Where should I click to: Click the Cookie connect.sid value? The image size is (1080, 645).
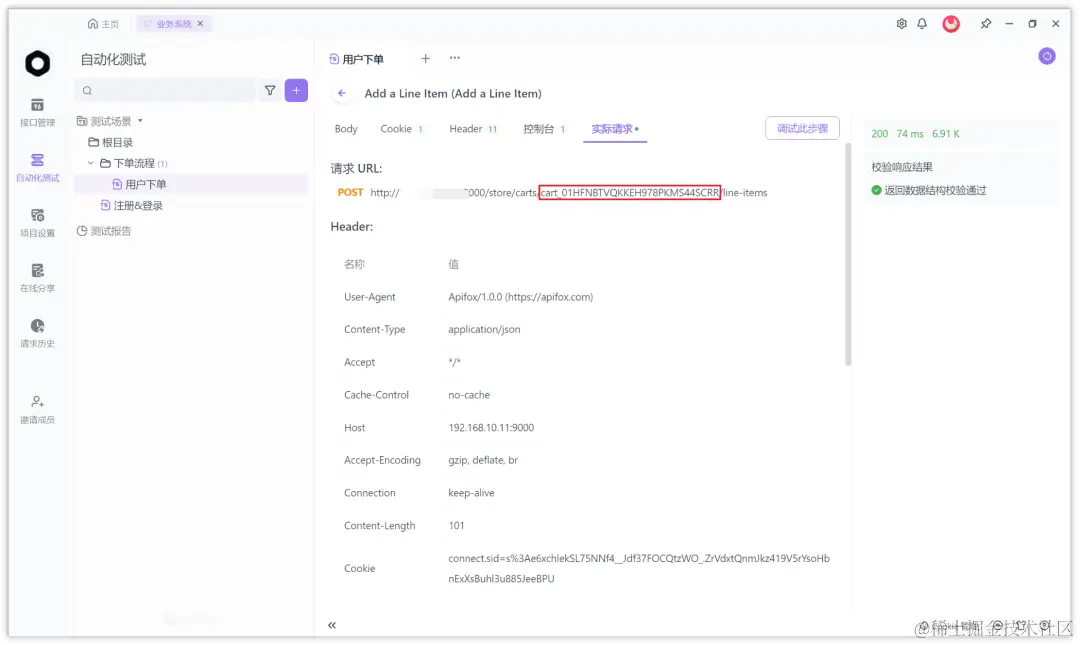click(x=638, y=569)
